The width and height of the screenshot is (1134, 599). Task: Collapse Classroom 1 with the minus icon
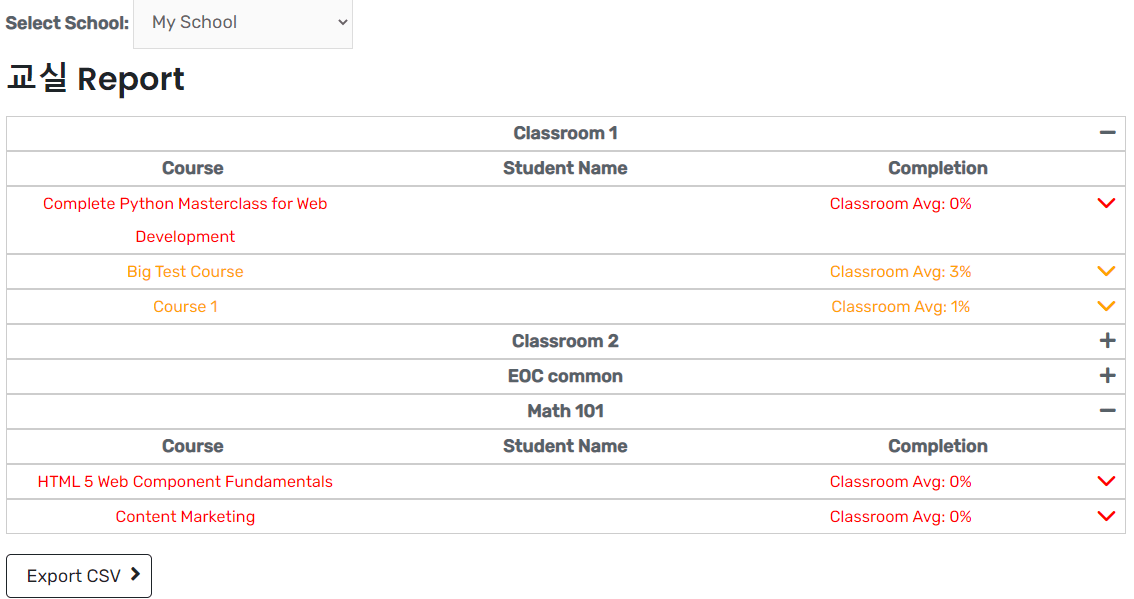point(1106,133)
